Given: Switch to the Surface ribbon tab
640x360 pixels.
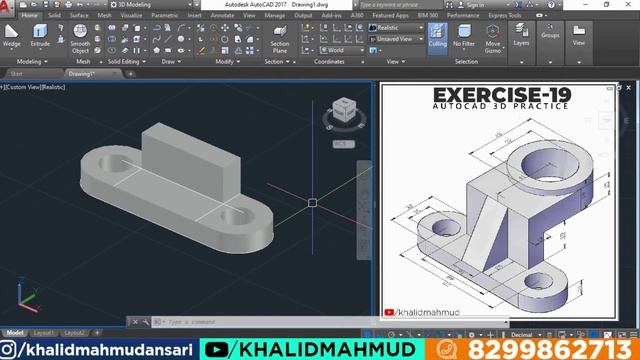Looking at the screenshot, I should [79, 16].
